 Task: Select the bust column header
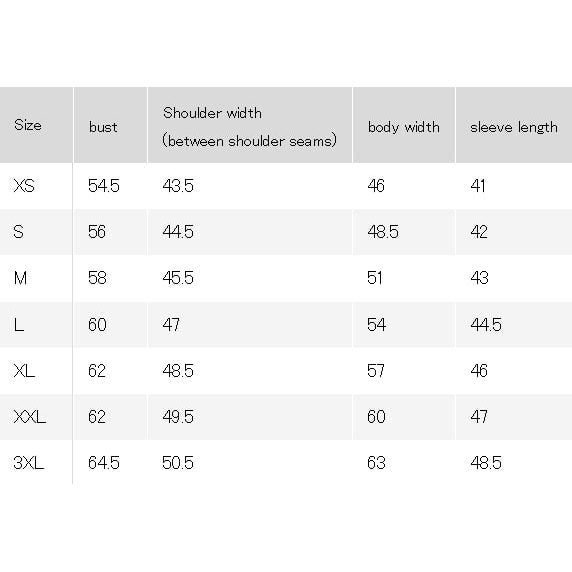pos(103,127)
